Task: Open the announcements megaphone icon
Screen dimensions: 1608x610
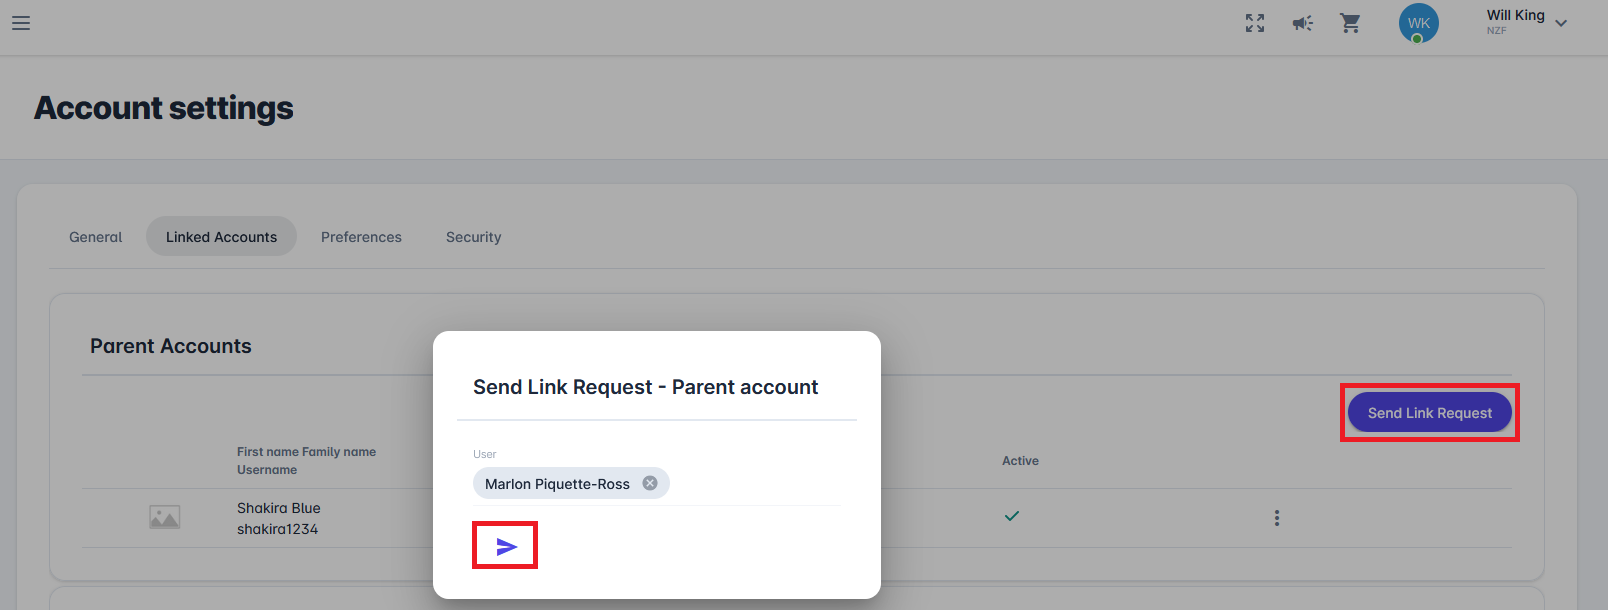Action: pyautogui.click(x=1302, y=23)
